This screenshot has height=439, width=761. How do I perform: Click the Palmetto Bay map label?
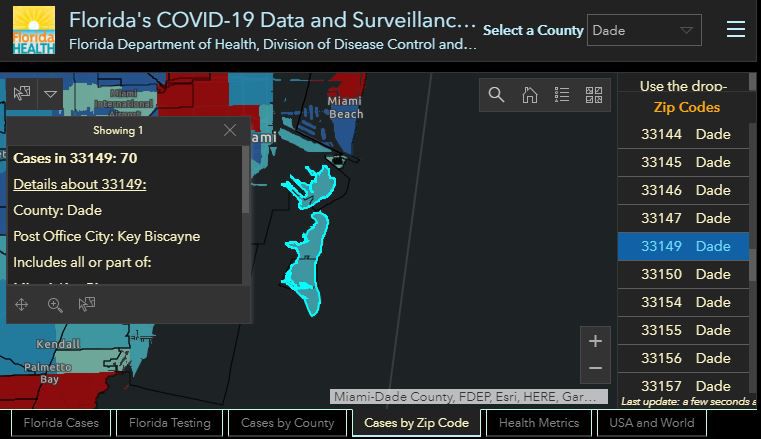48,373
